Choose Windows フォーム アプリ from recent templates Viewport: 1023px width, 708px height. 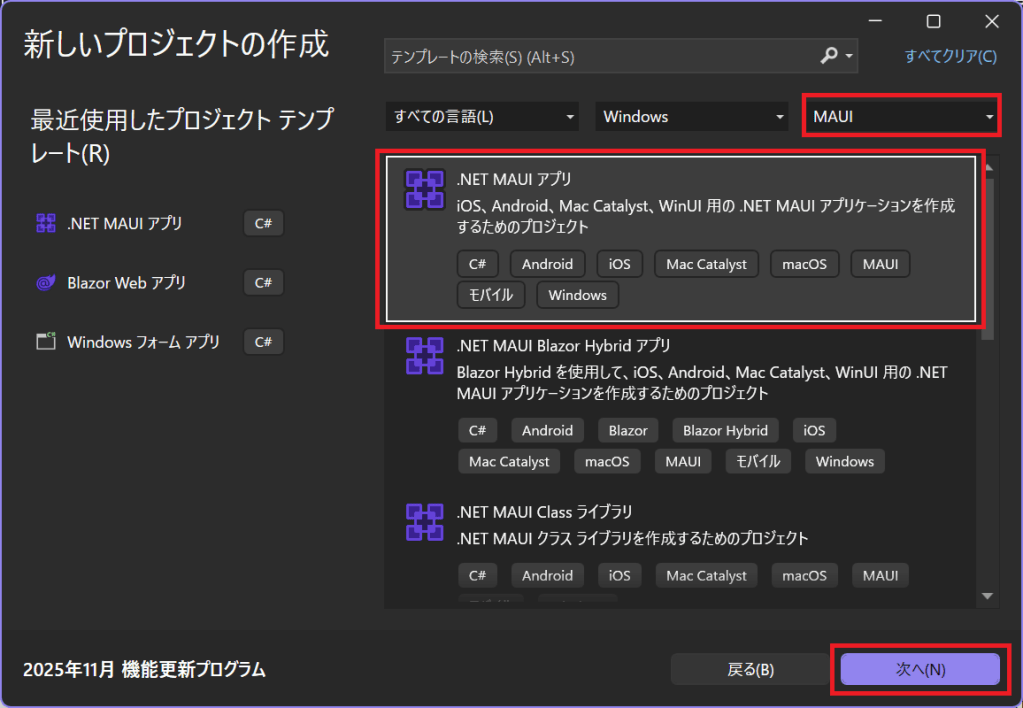pos(143,342)
